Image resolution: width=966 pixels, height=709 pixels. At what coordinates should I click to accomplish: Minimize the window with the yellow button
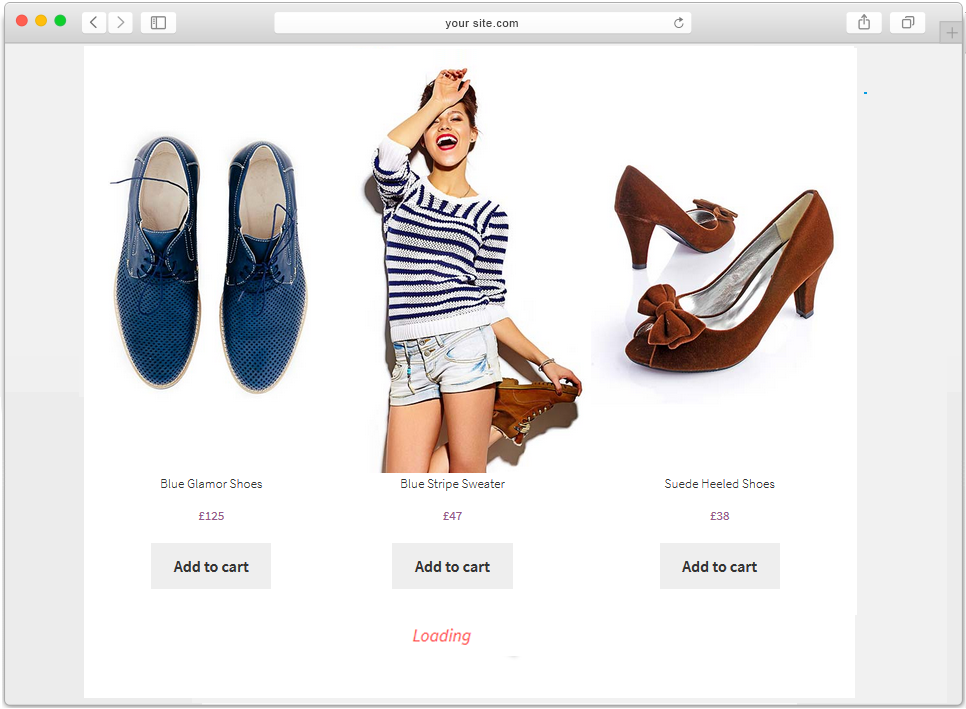click(x=41, y=20)
